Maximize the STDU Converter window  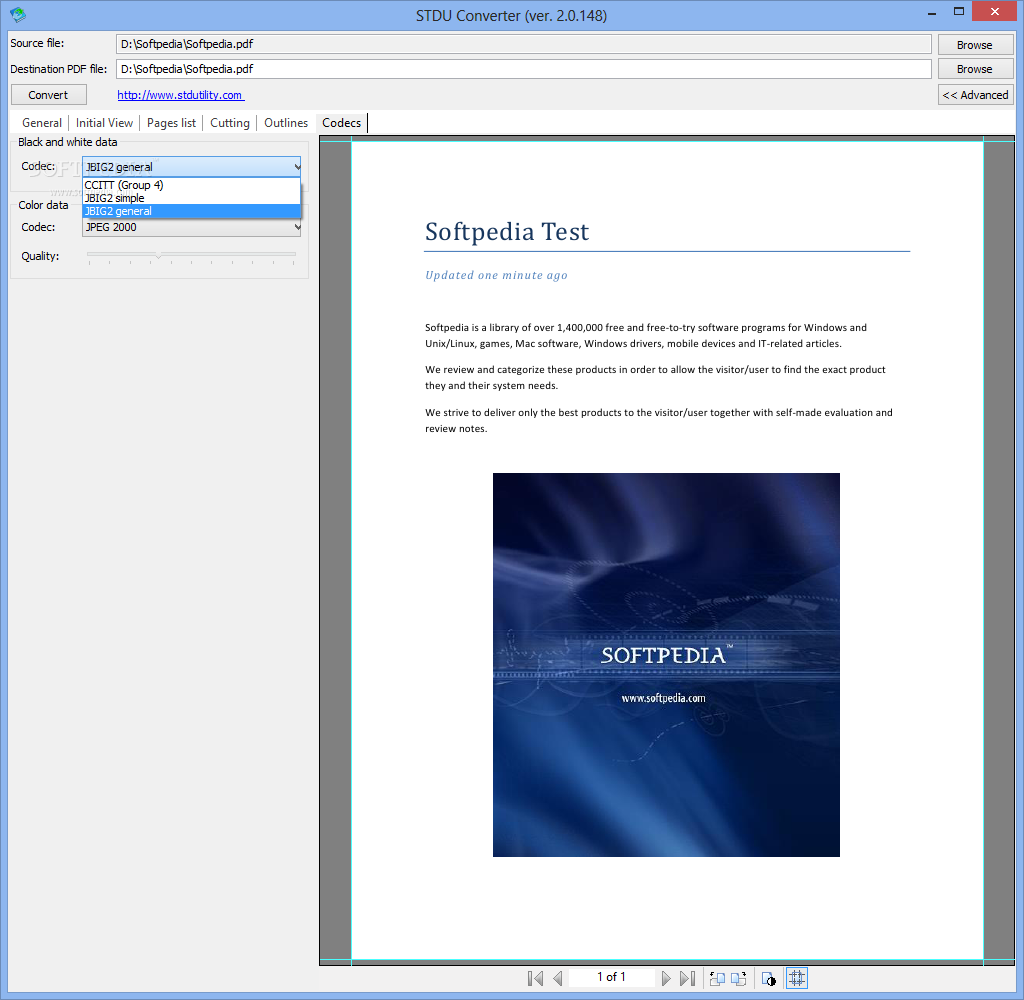(x=959, y=12)
